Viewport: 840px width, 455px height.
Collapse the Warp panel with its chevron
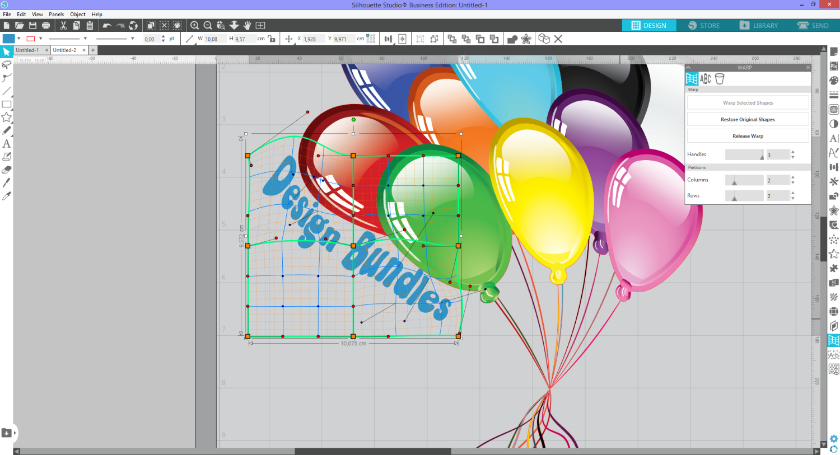[689, 68]
